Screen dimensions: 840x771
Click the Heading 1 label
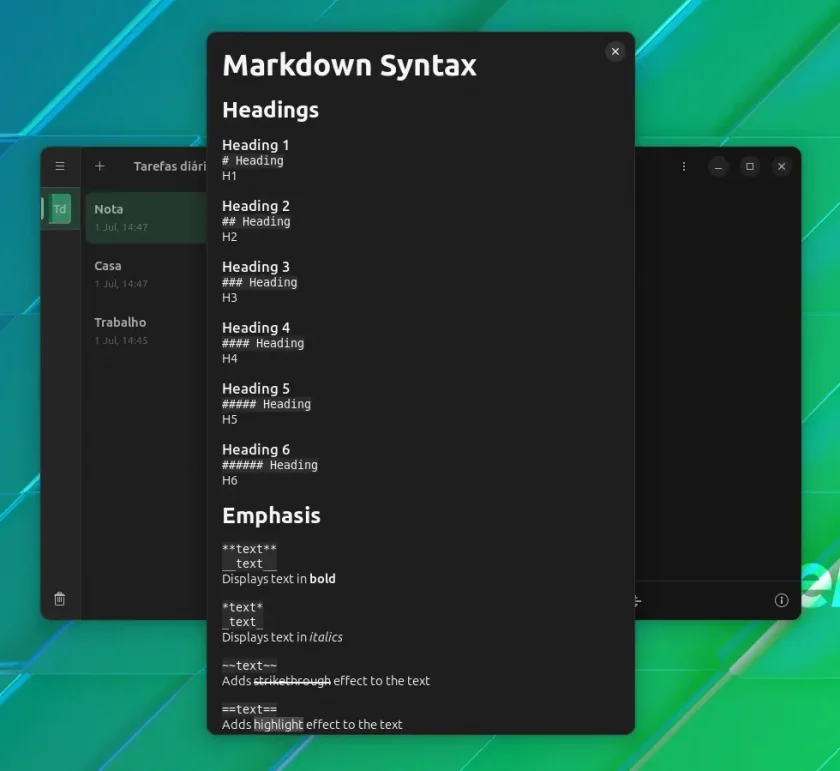pyautogui.click(x=256, y=145)
